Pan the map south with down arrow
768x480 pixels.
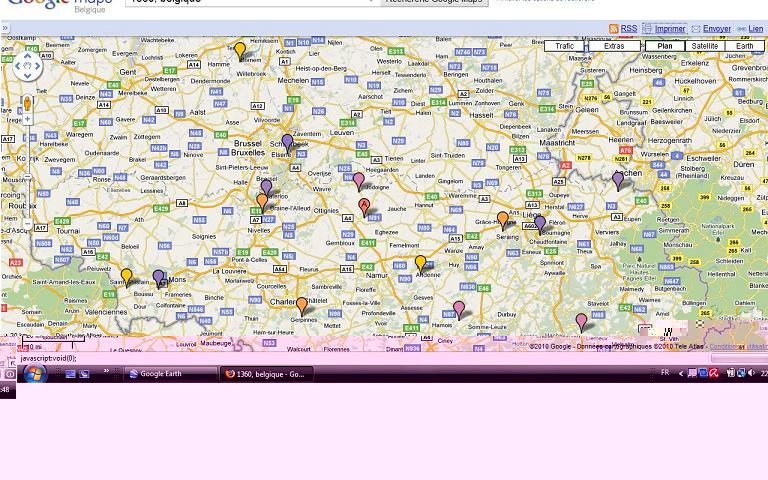27,75
